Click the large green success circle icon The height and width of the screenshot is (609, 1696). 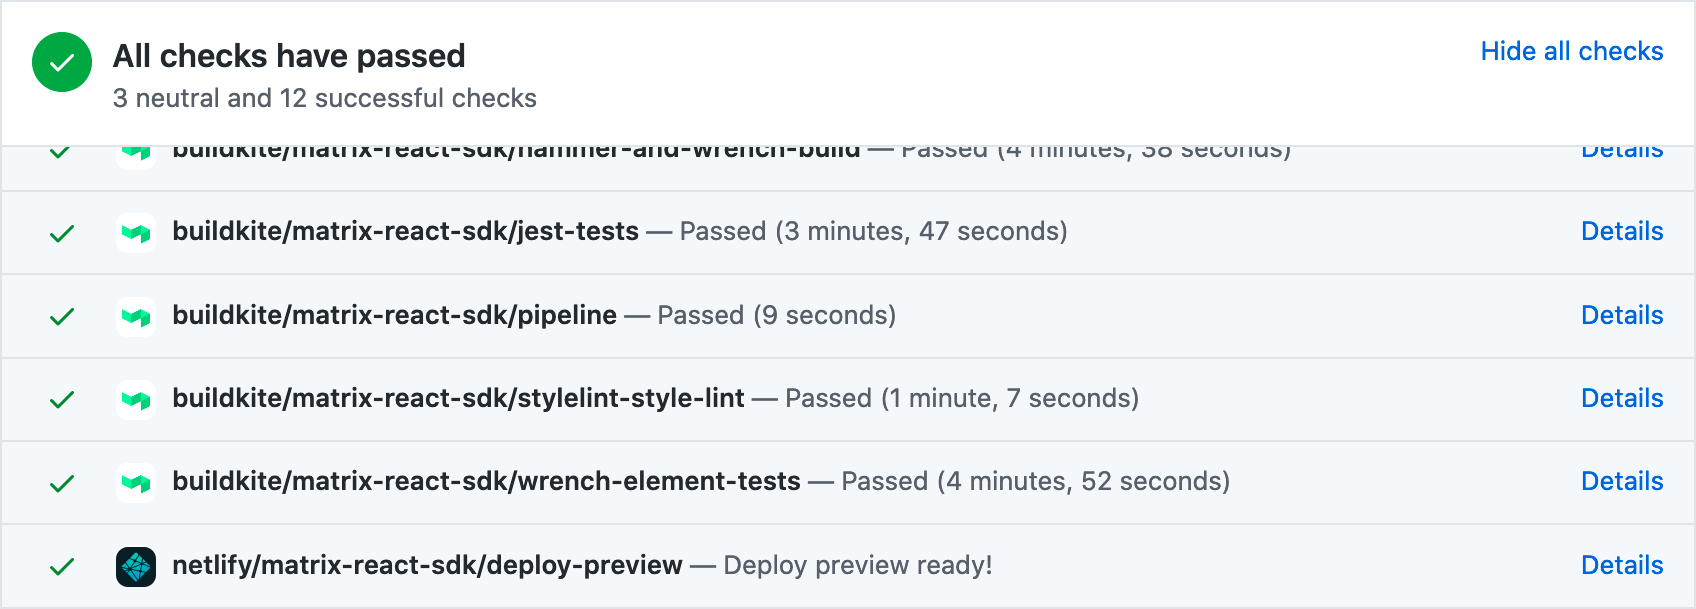coord(61,62)
